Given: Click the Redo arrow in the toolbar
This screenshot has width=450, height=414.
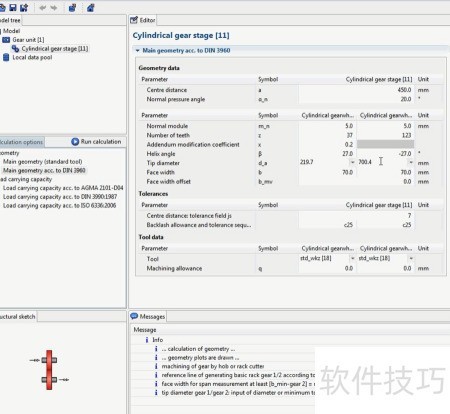Looking at the screenshot, I should tap(54, 8).
